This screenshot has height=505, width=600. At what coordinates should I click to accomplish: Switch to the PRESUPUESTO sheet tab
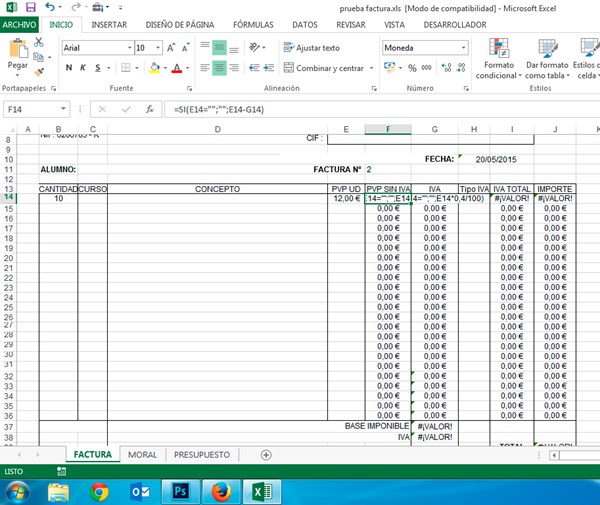[x=202, y=455]
